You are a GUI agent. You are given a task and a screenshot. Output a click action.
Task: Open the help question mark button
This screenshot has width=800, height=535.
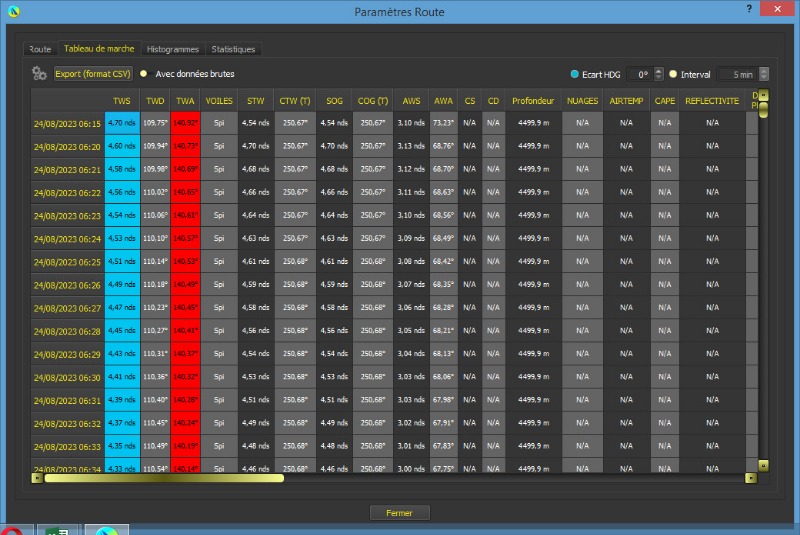(x=748, y=9)
